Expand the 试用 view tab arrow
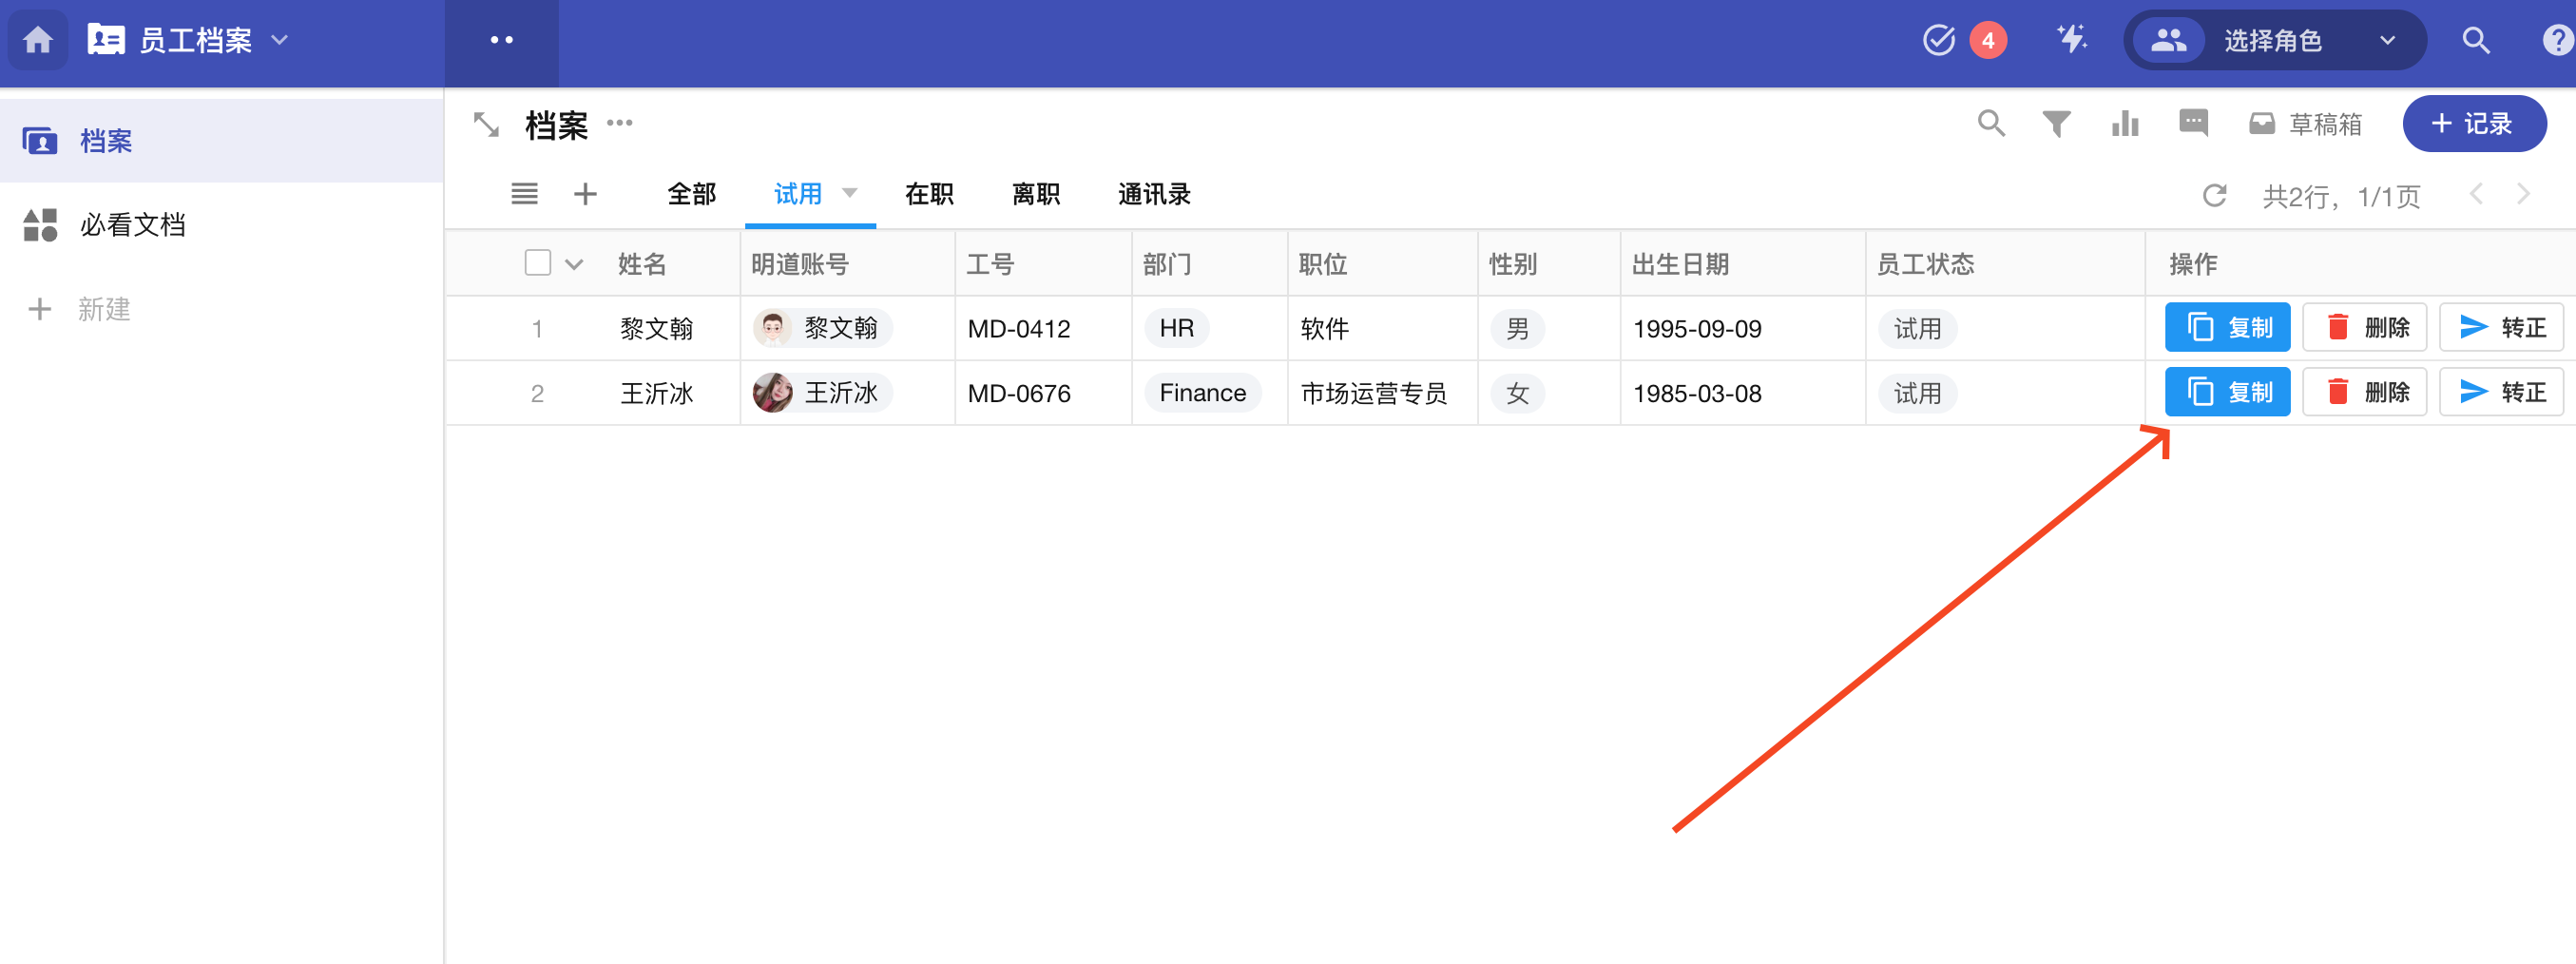The width and height of the screenshot is (2576, 964). 850,193
